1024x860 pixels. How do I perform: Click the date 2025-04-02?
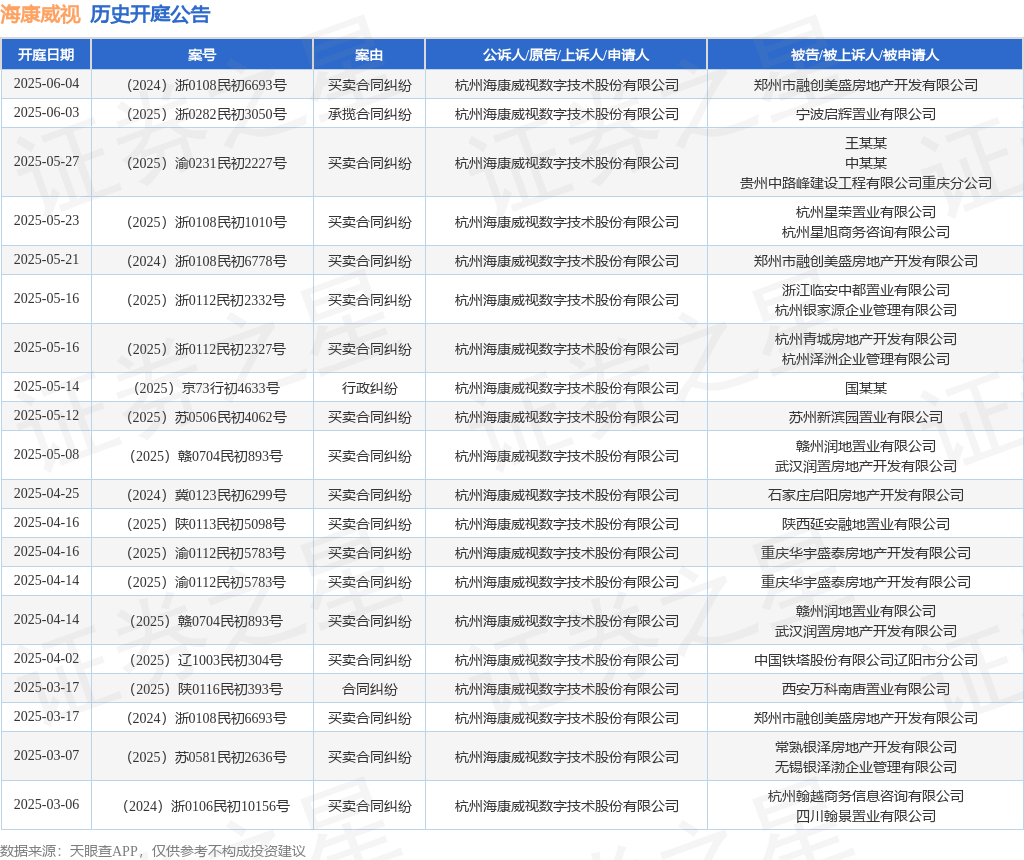pyautogui.click(x=46, y=658)
